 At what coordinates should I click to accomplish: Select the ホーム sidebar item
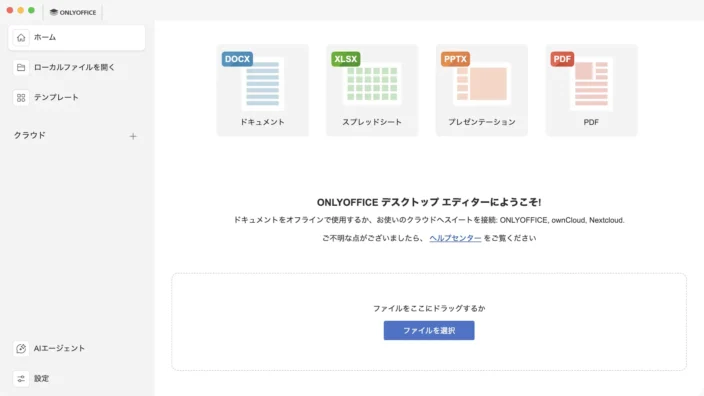pos(77,38)
